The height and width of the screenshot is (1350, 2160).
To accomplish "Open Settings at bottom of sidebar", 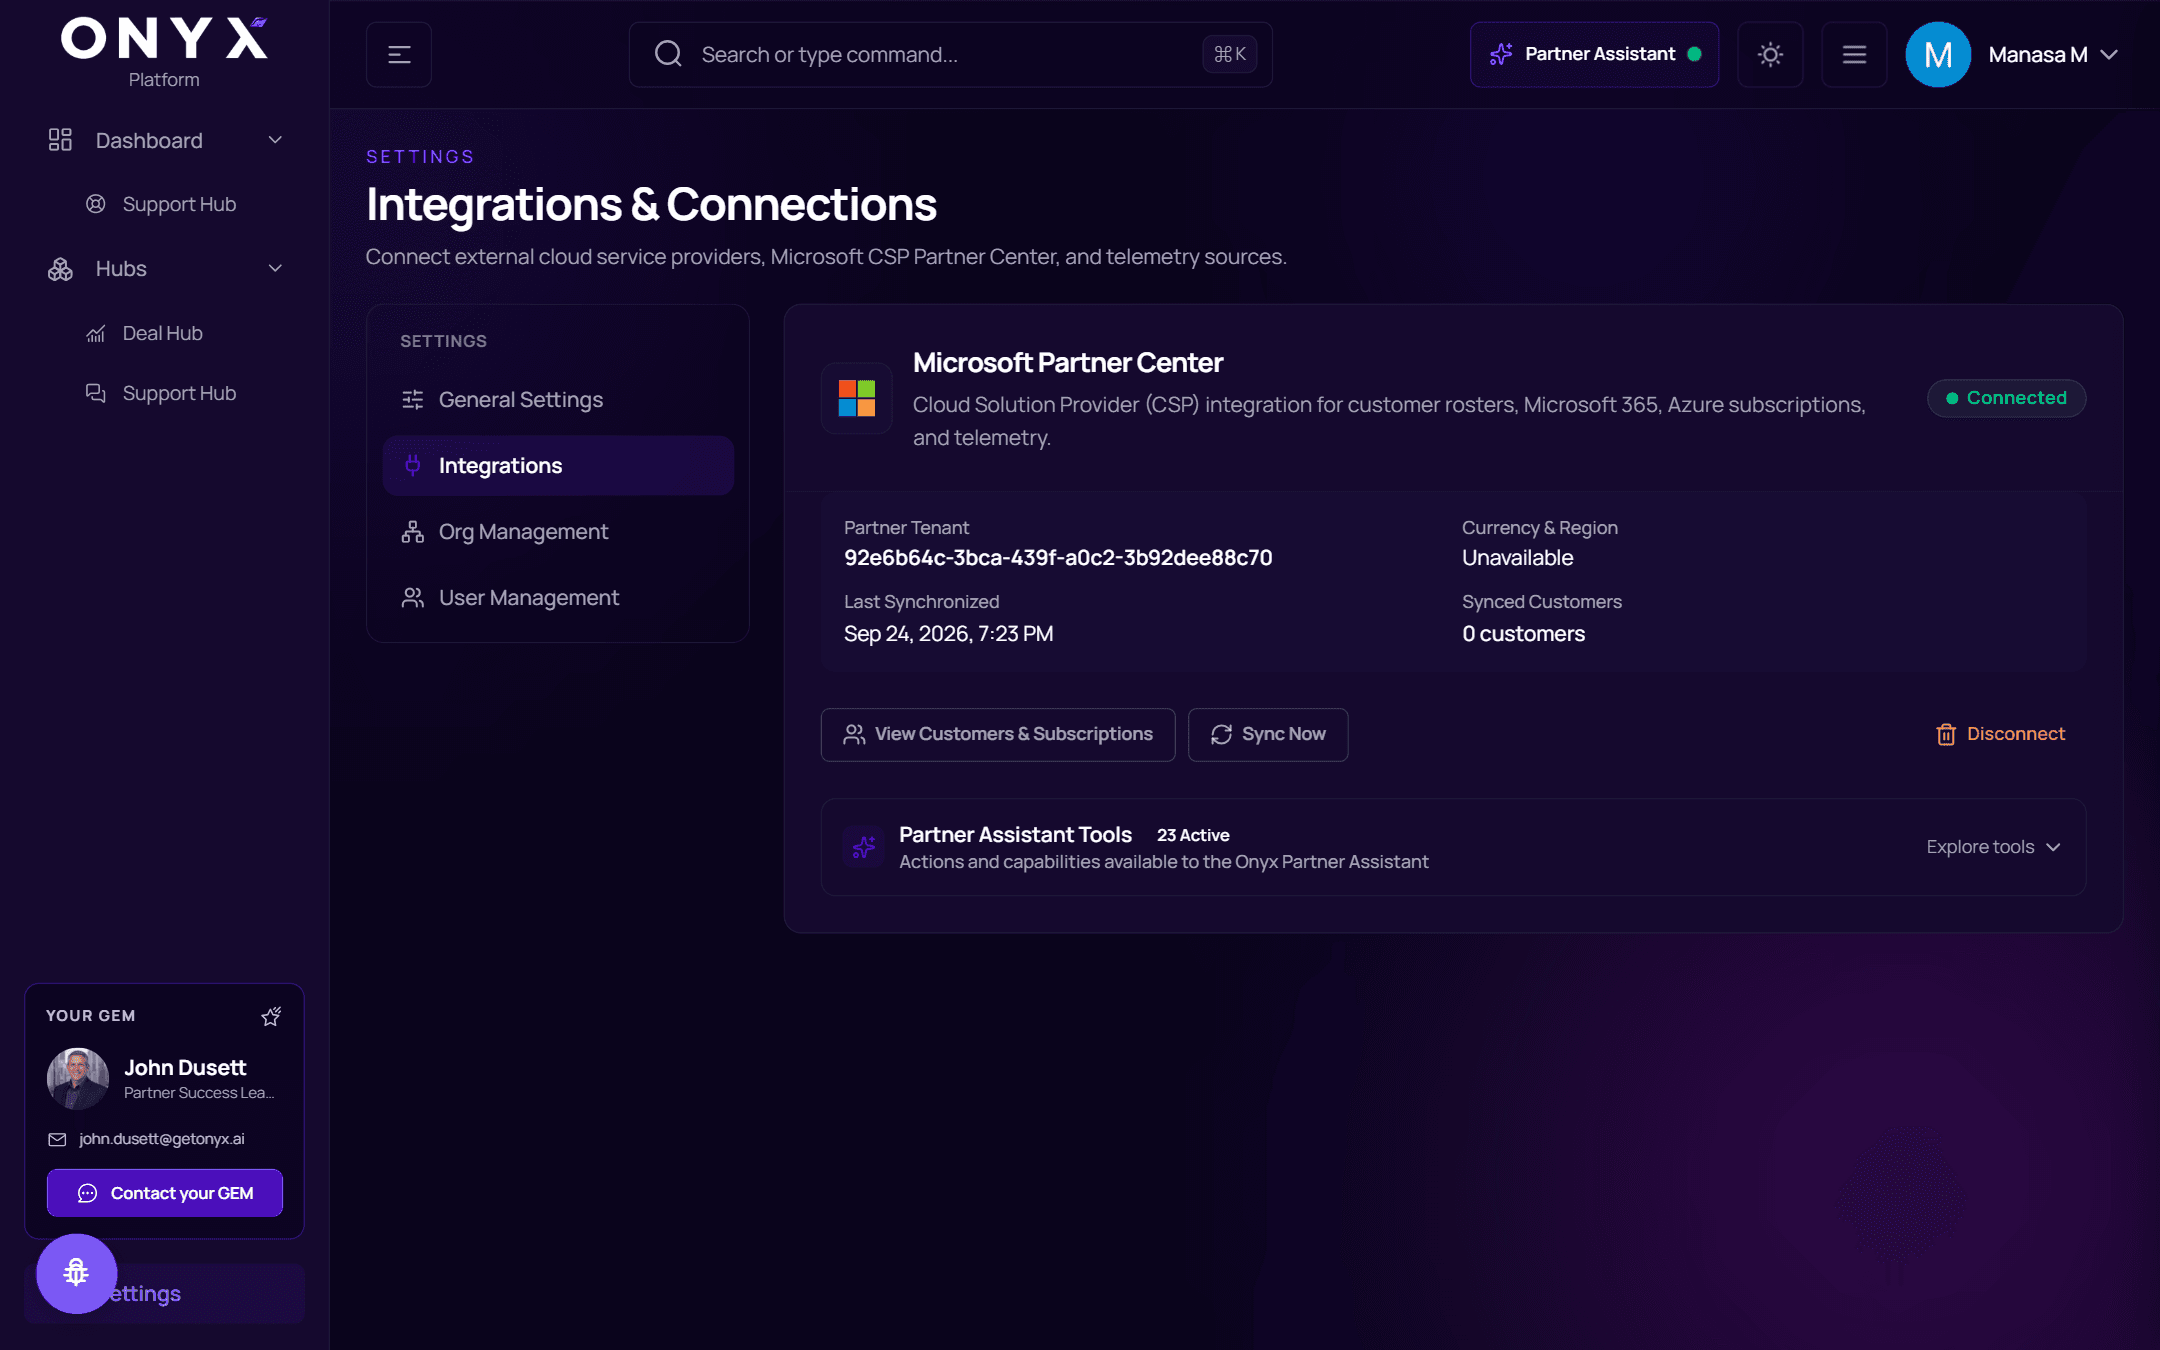I will point(164,1293).
